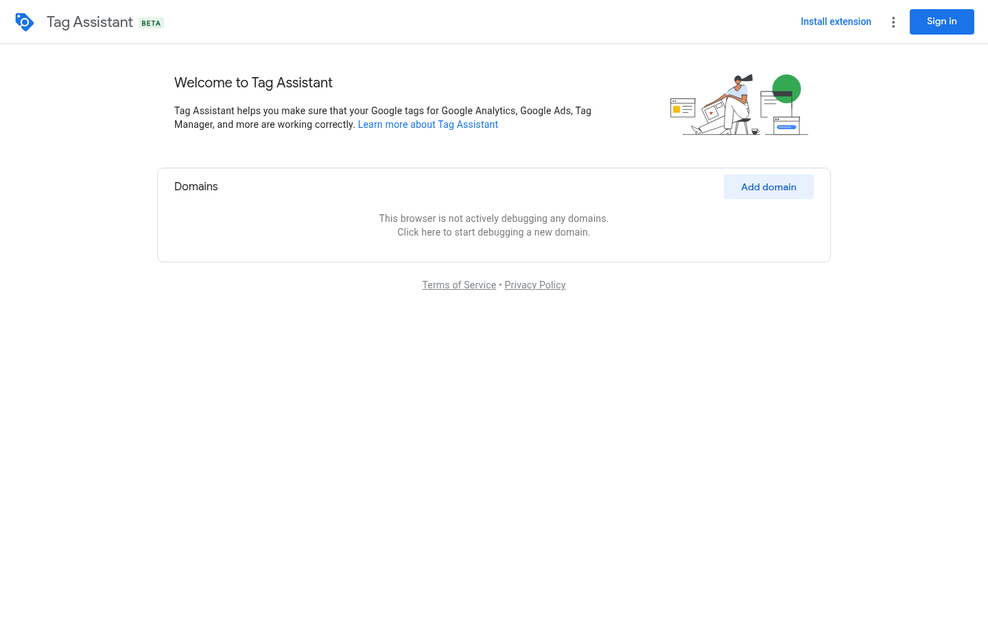Click the Tag Assistant logo icon
This screenshot has height=618, width=988.
pos(24,22)
